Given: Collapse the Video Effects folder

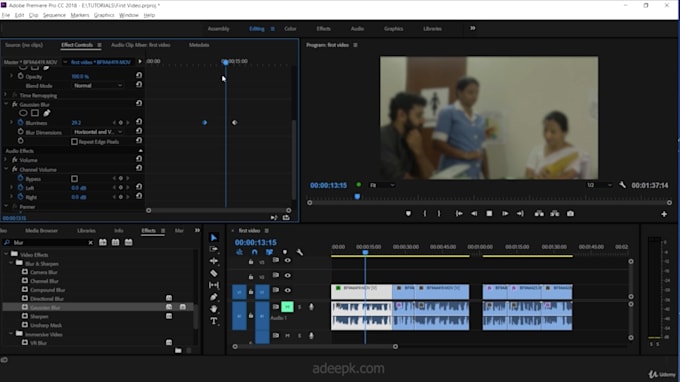Looking at the screenshot, I should pyautogui.click(x=6, y=254).
